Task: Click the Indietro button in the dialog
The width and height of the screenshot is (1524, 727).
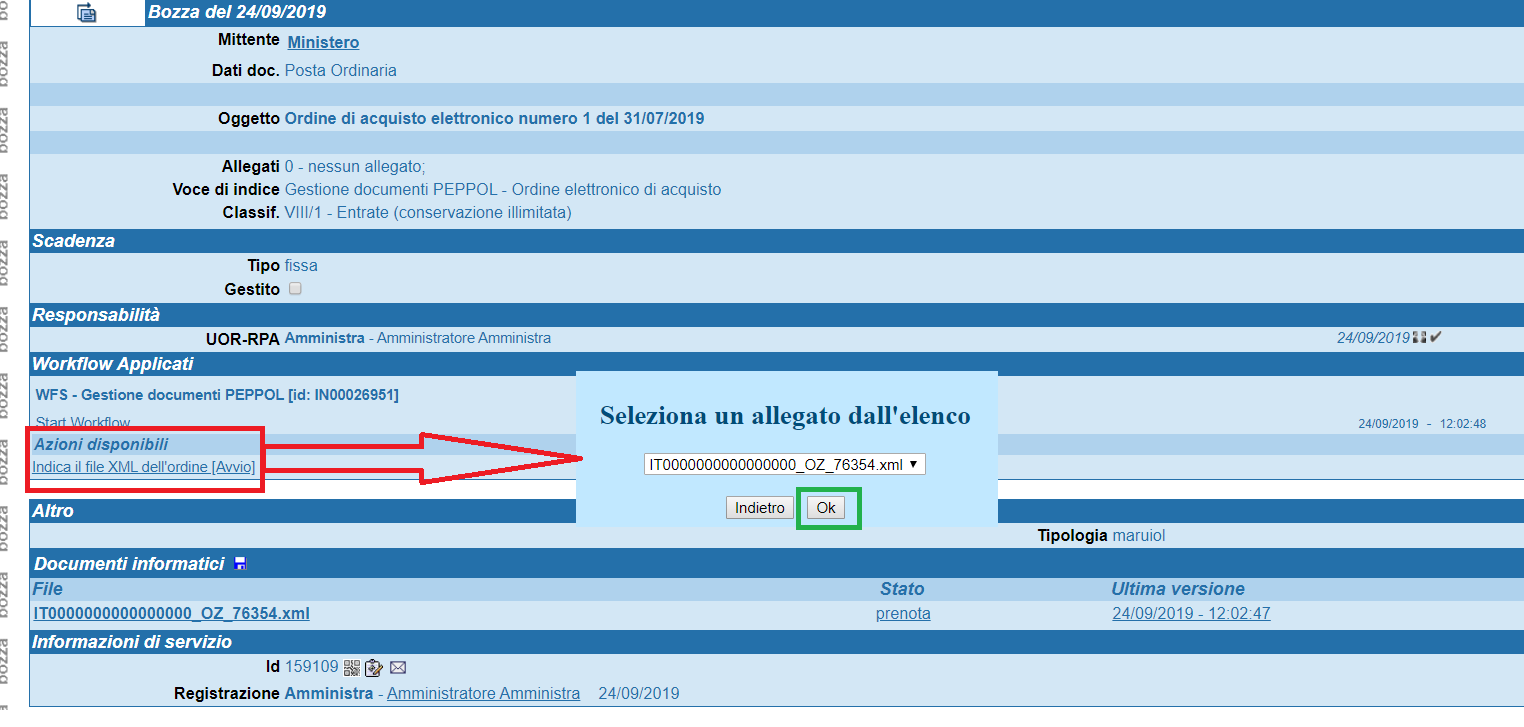Action: tap(760, 508)
